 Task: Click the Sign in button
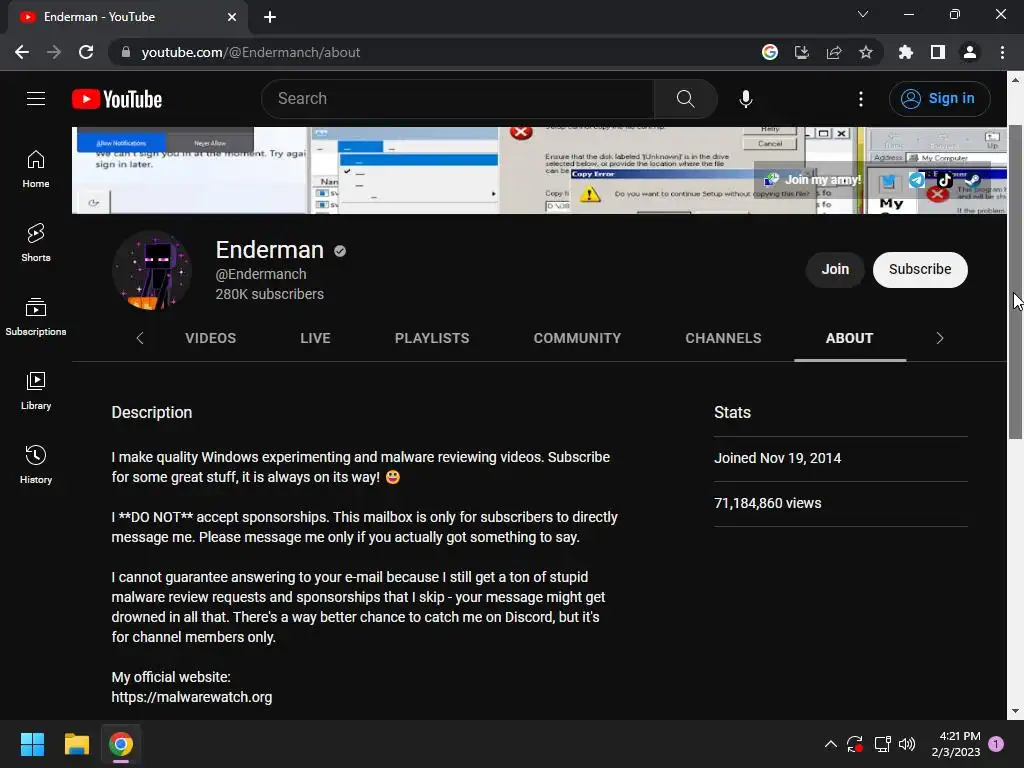(940, 99)
